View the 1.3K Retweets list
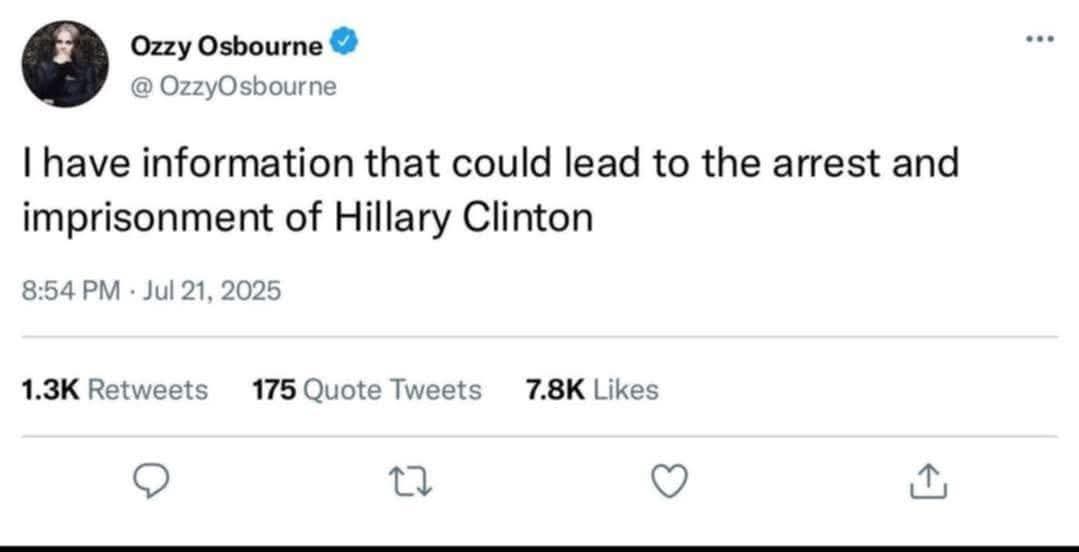 coord(114,389)
